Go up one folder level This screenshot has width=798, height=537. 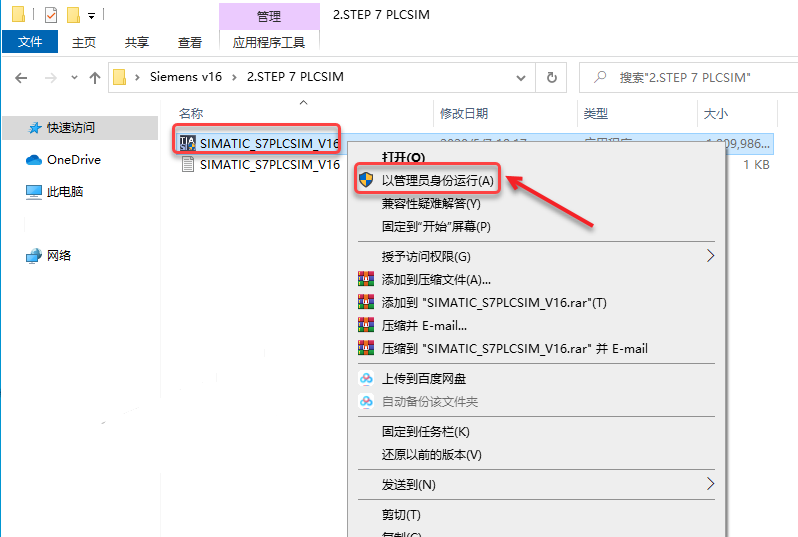pyautogui.click(x=95, y=78)
